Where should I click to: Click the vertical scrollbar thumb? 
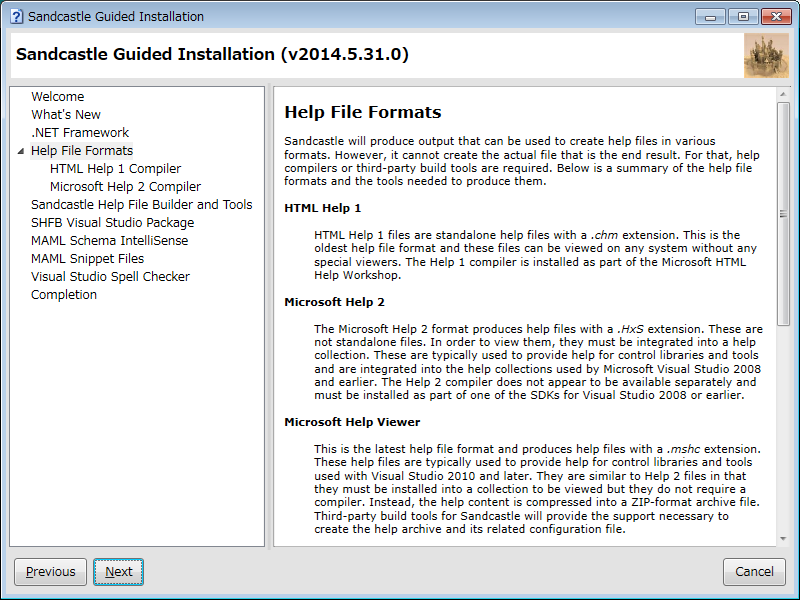783,214
